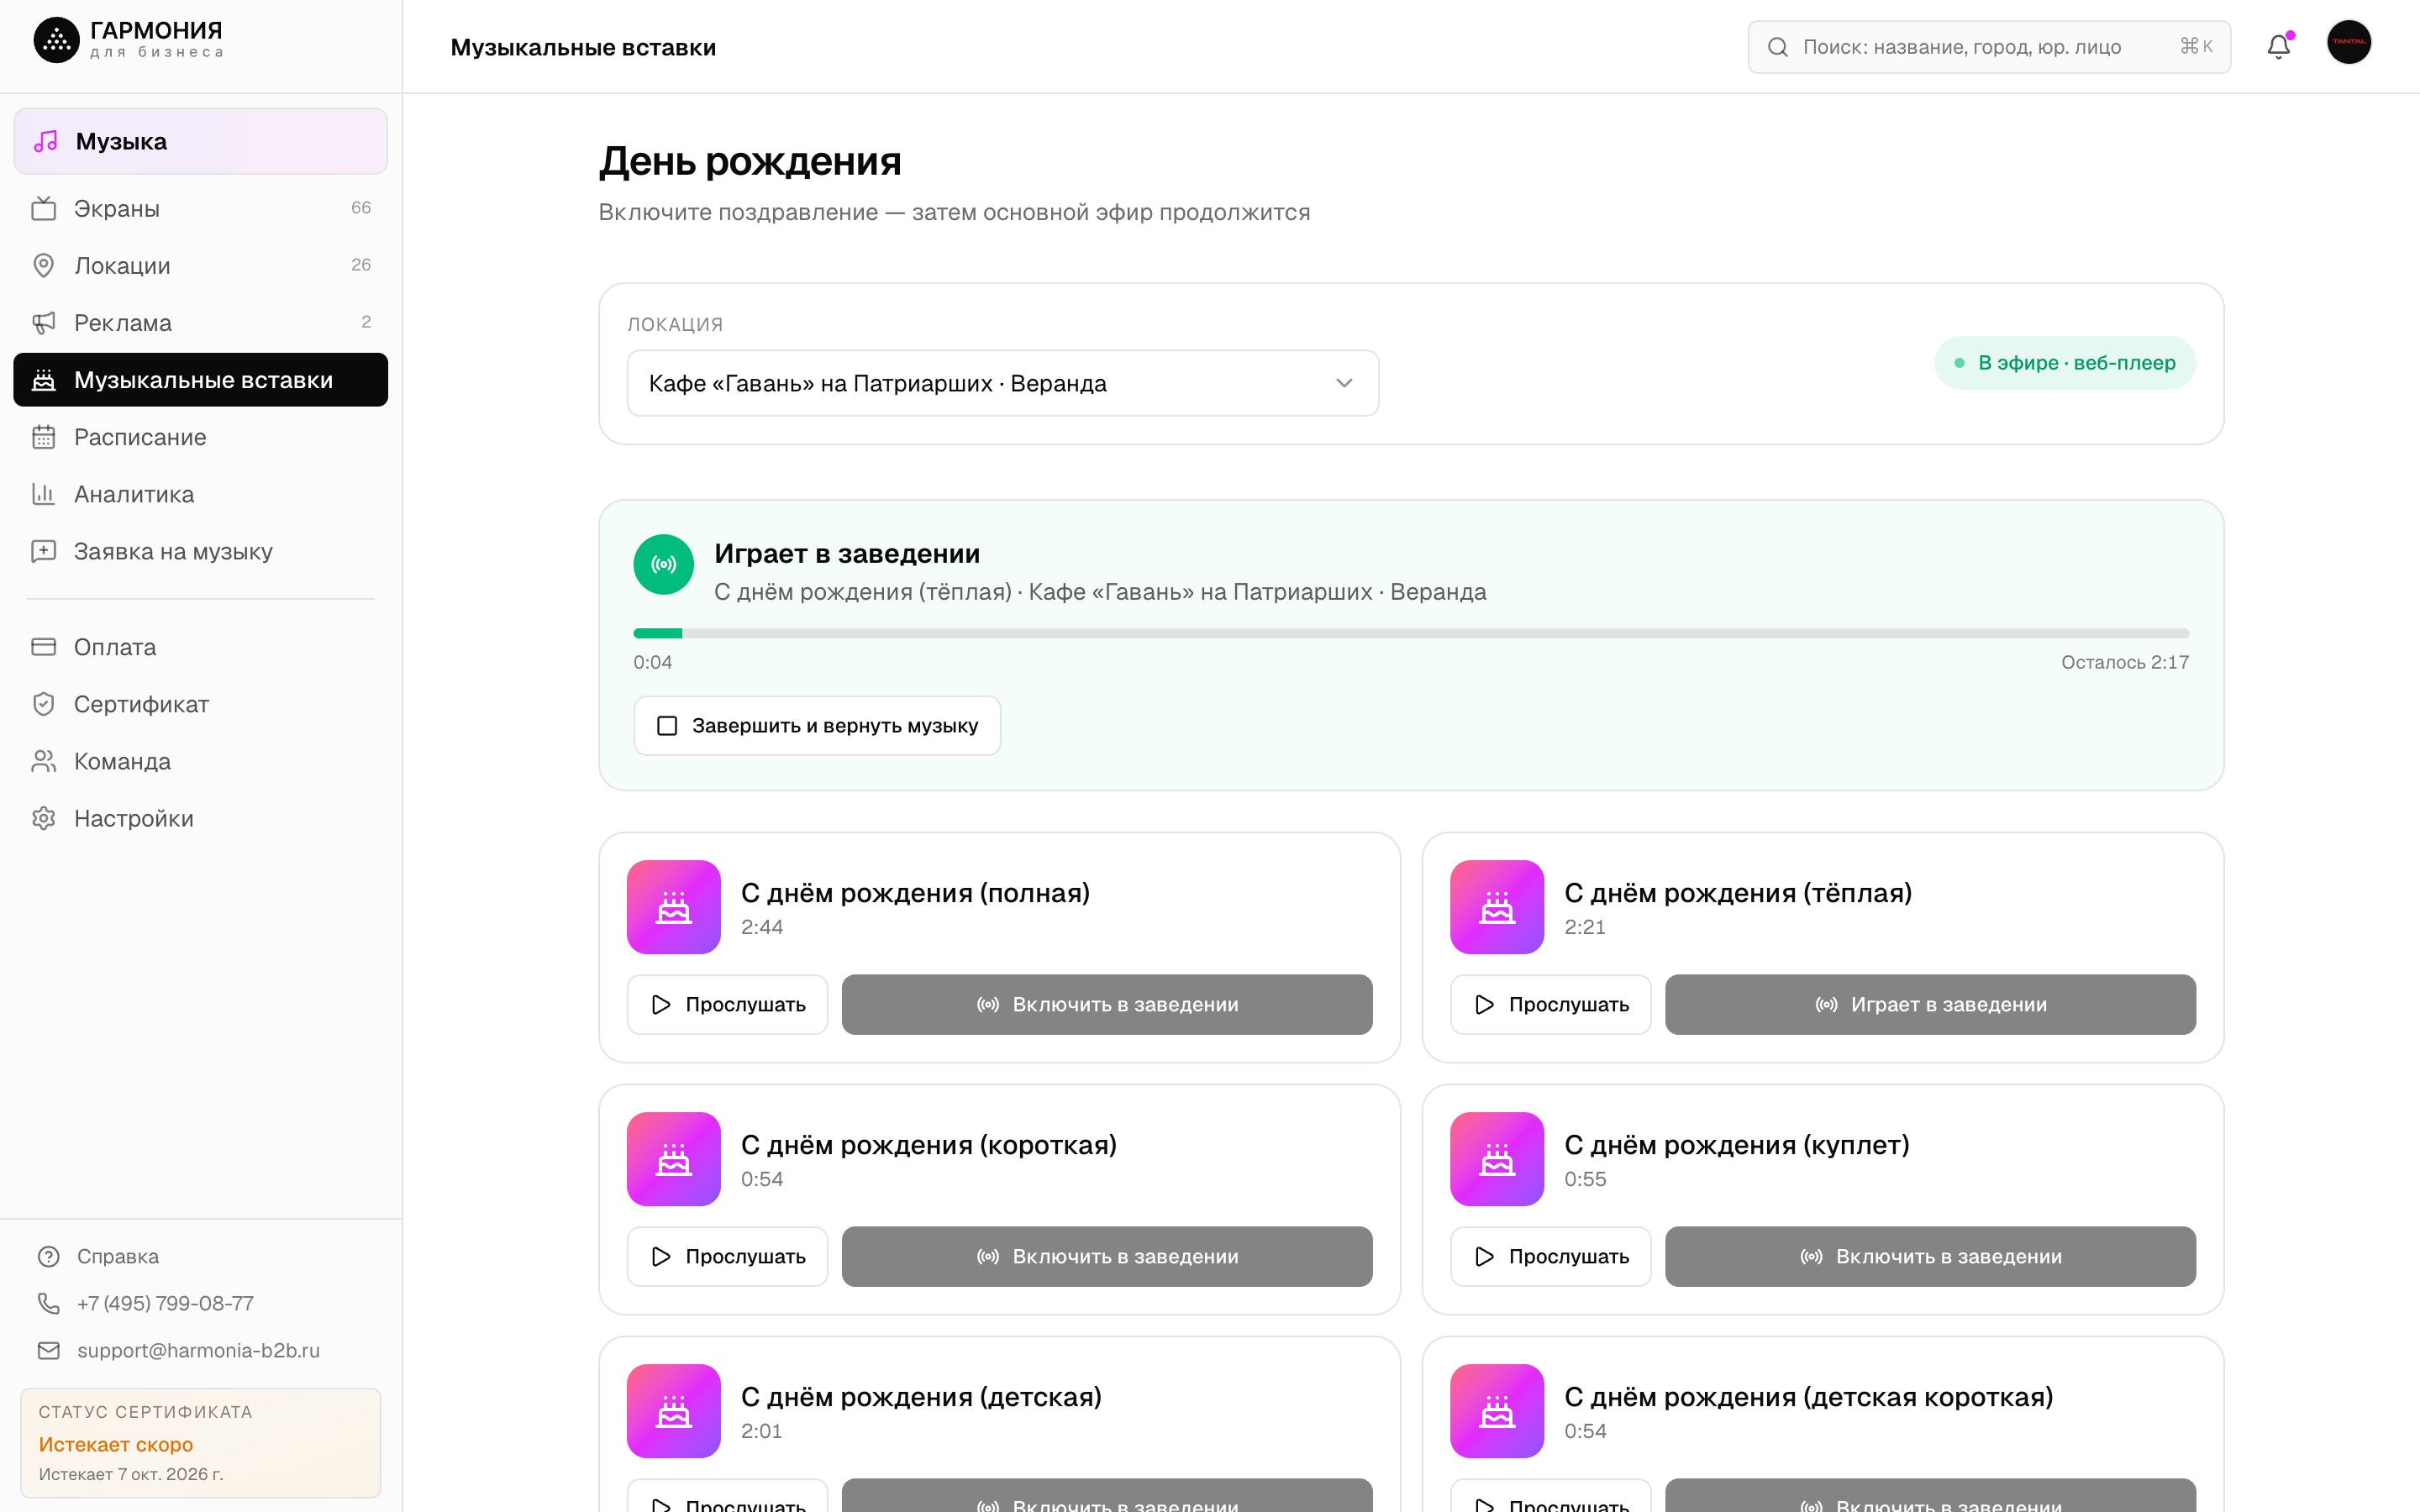Click the cake icon of «С днём рождения (куплет)»
The width and height of the screenshot is (2420, 1512).
(1497, 1159)
